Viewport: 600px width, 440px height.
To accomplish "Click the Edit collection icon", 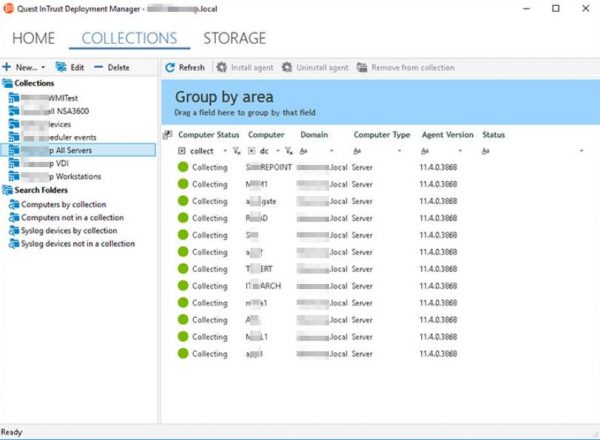I will [62, 67].
